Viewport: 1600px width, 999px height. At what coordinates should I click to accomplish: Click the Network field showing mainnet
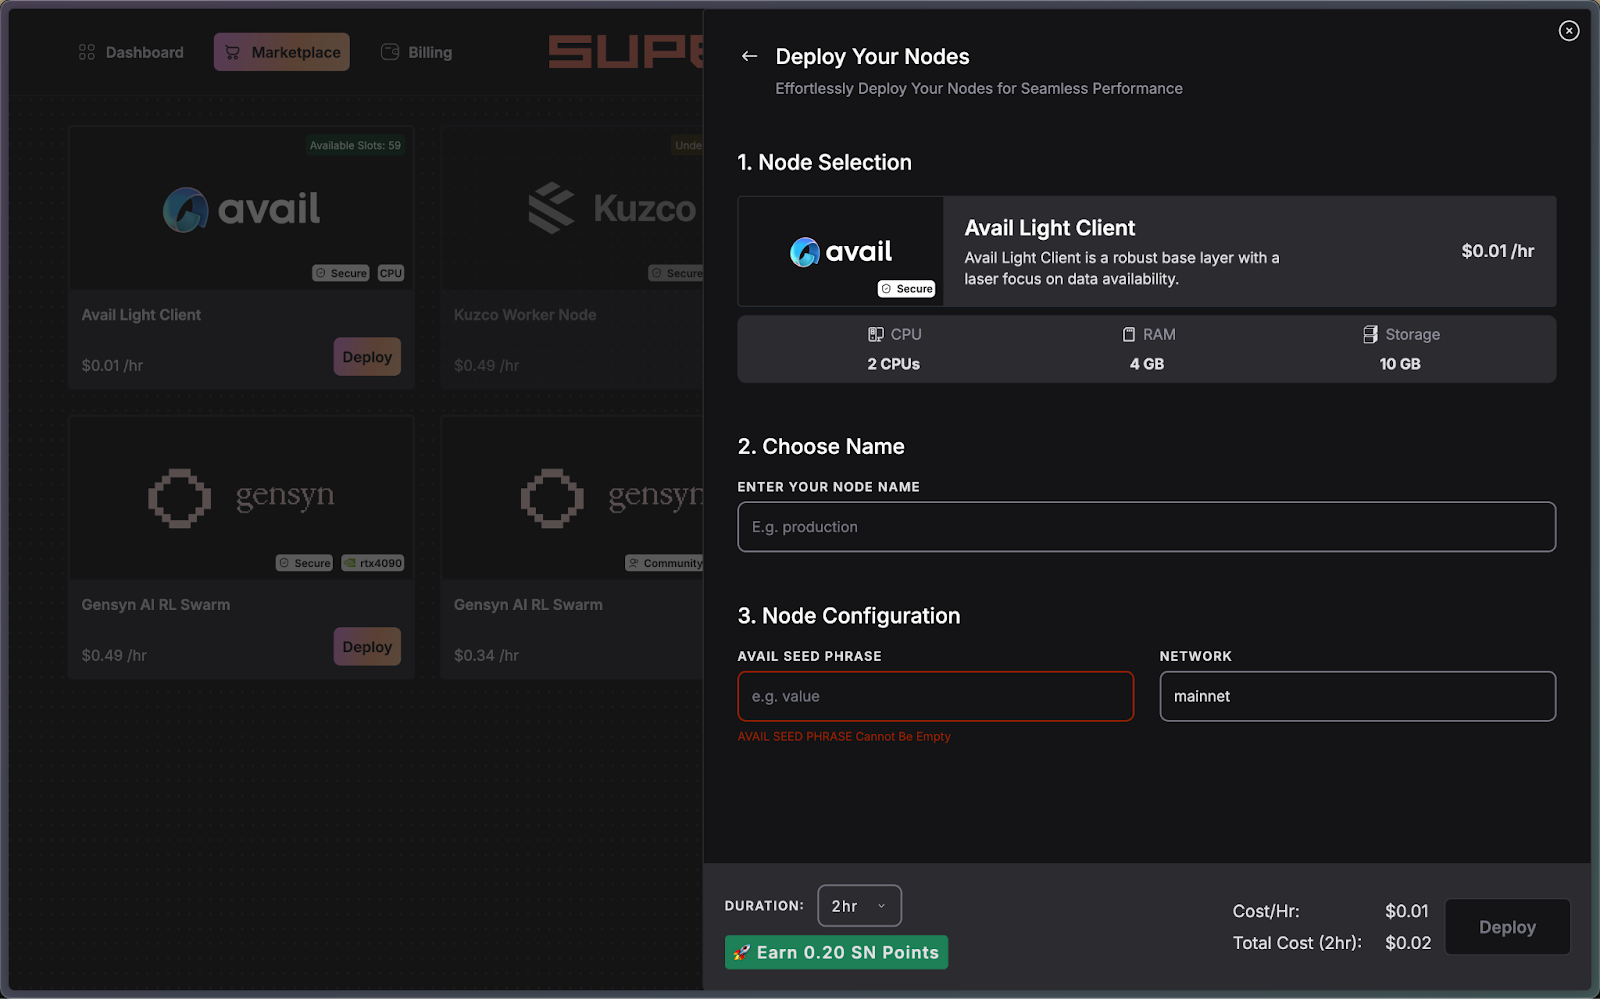pos(1357,696)
